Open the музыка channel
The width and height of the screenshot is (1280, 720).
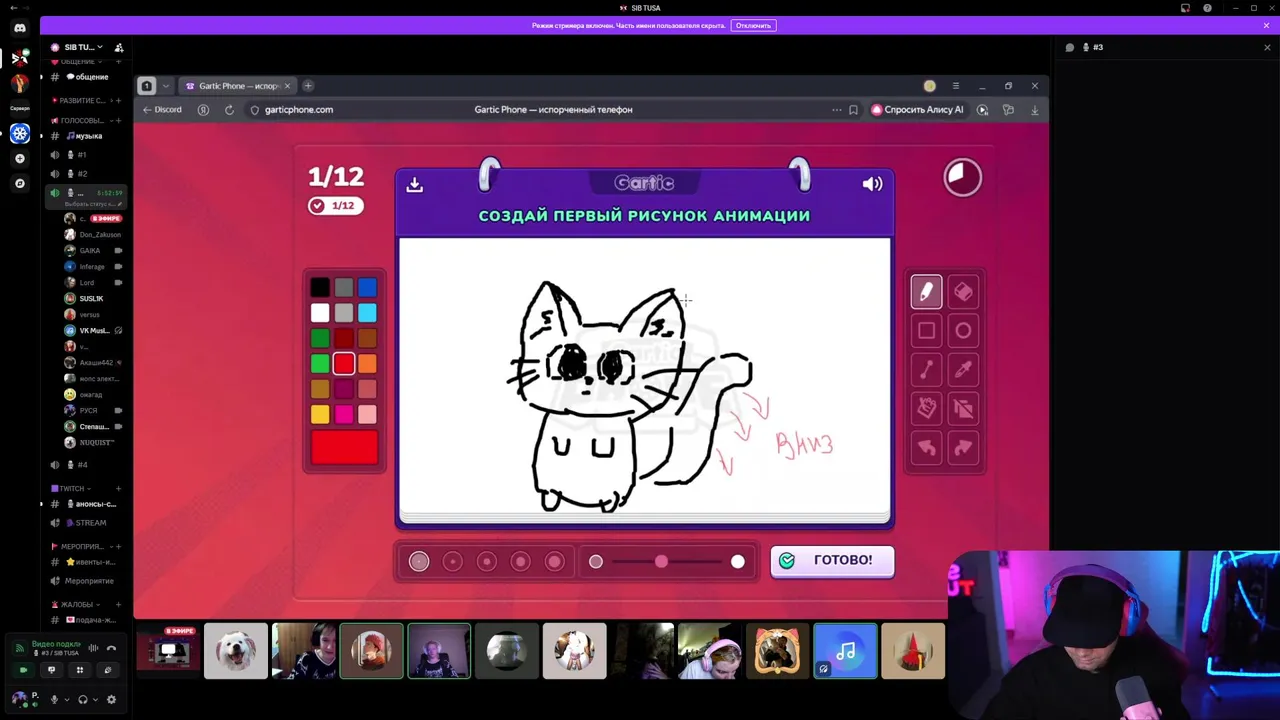86,136
